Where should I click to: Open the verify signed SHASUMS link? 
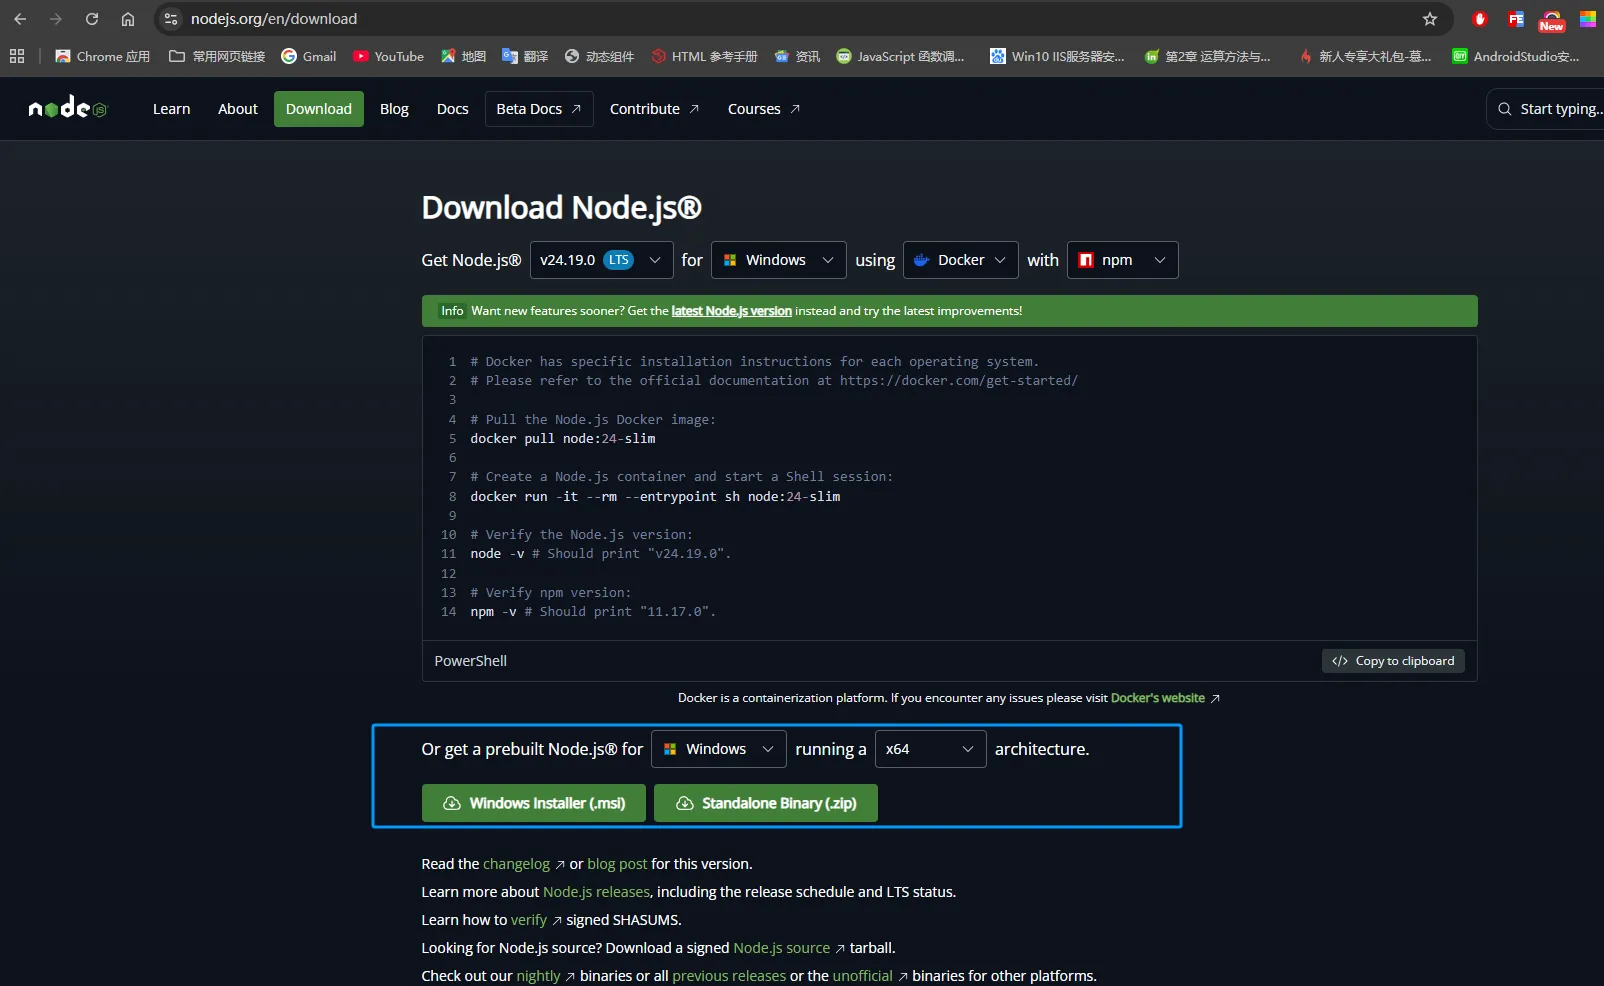point(529,920)
